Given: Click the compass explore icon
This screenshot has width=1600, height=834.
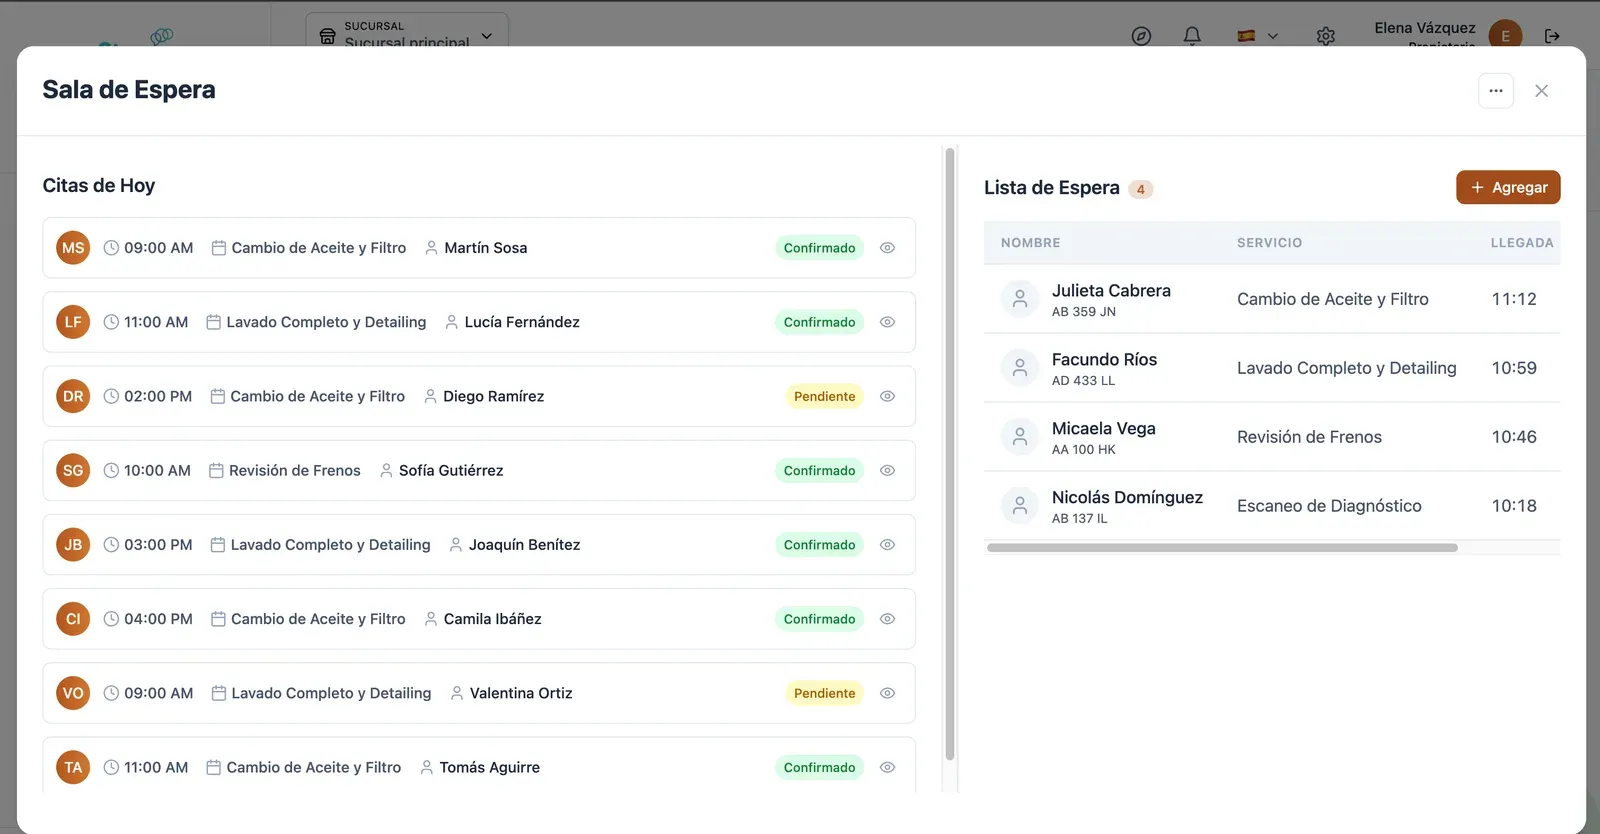Looking at the screenshot, I should point(1141,36).
